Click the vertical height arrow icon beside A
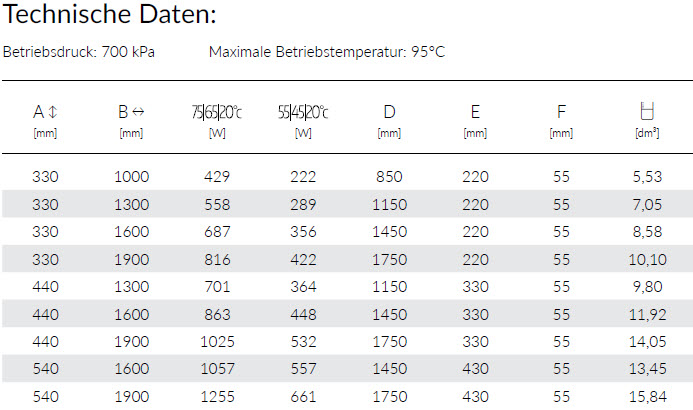 coord(53,112)
